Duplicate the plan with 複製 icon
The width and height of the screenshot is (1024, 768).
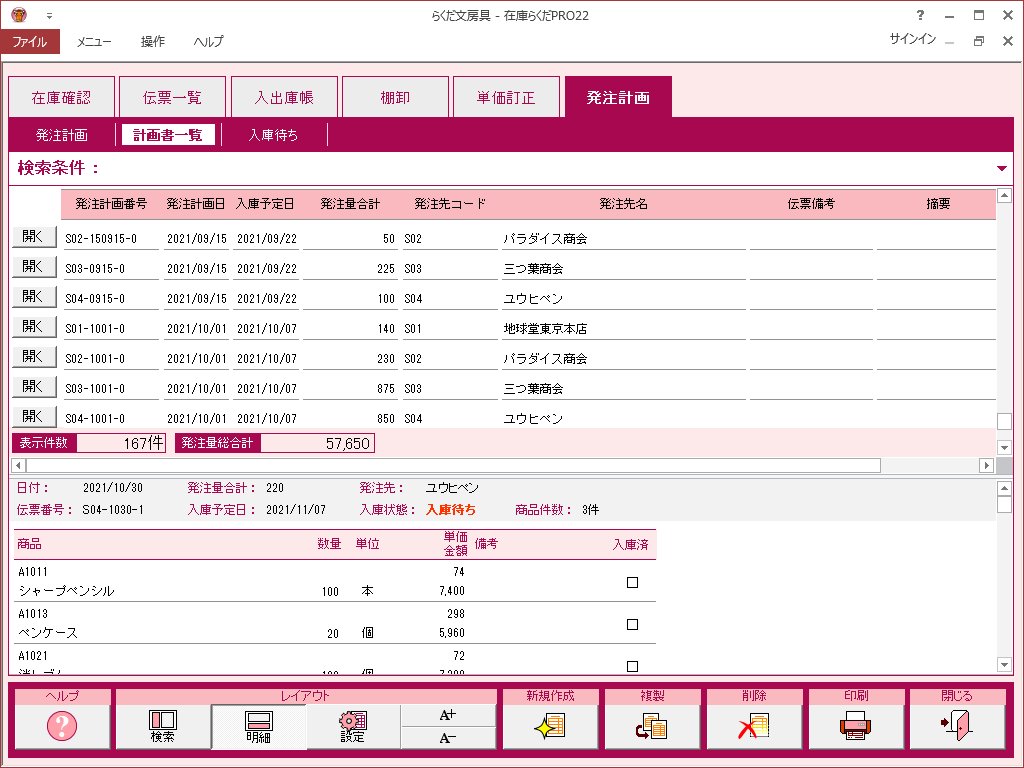click(x=652, y=726)
